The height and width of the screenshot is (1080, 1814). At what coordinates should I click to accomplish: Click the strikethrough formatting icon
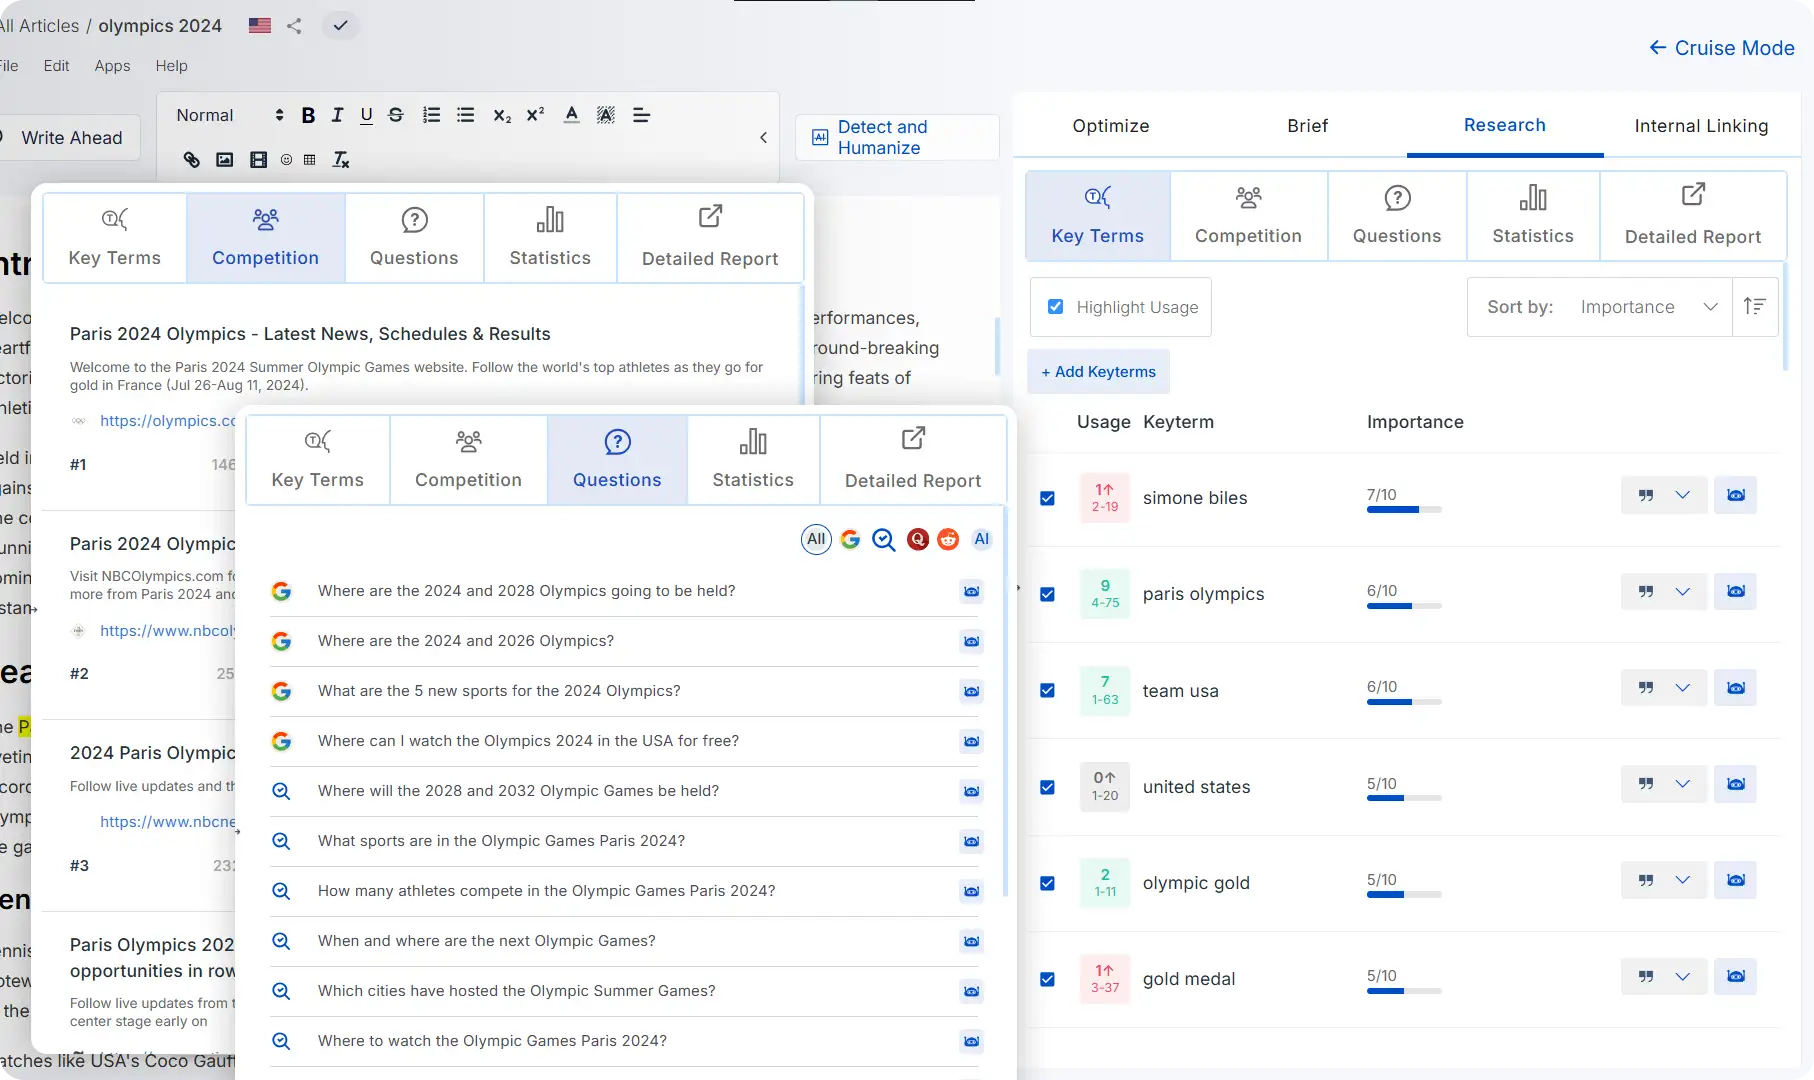click(396, 116)
